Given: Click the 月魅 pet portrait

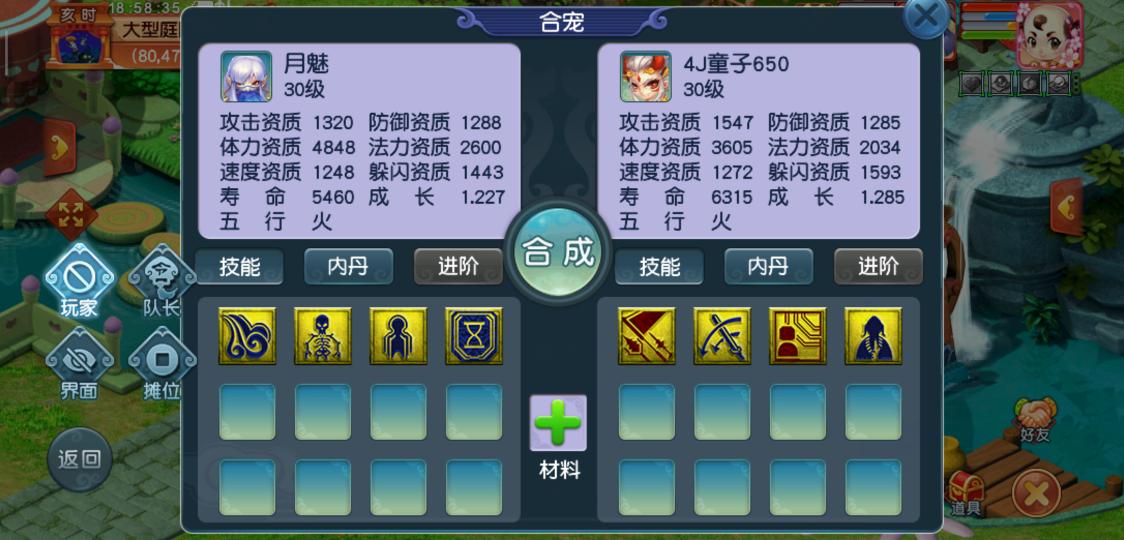Looking at the screenshot, I should pos(246,76).
